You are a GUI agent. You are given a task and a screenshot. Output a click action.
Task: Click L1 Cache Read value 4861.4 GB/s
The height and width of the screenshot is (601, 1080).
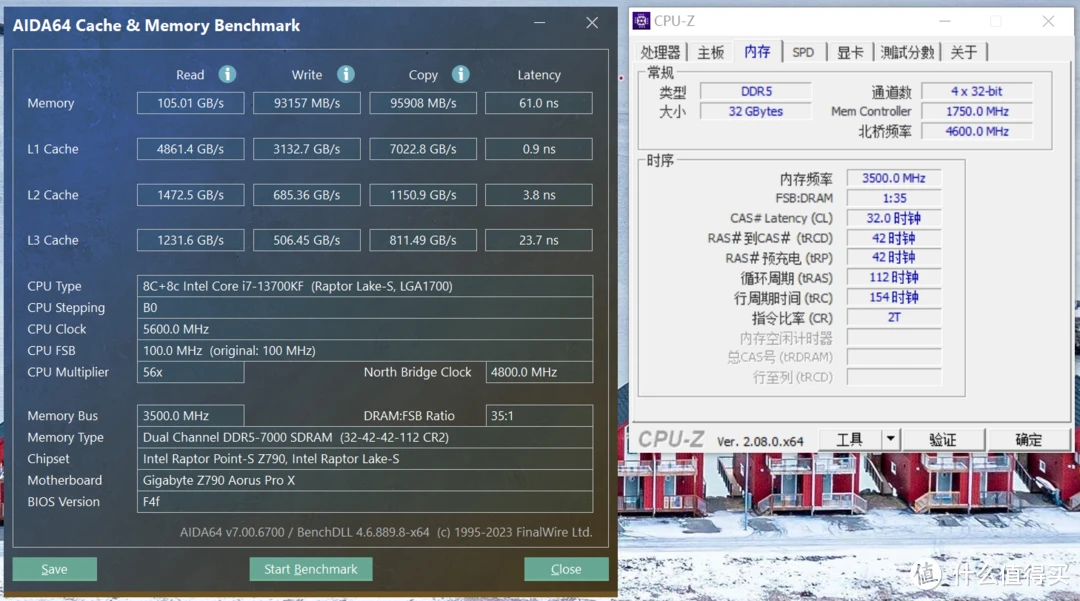pyautogui.click(x=190, y=149)
